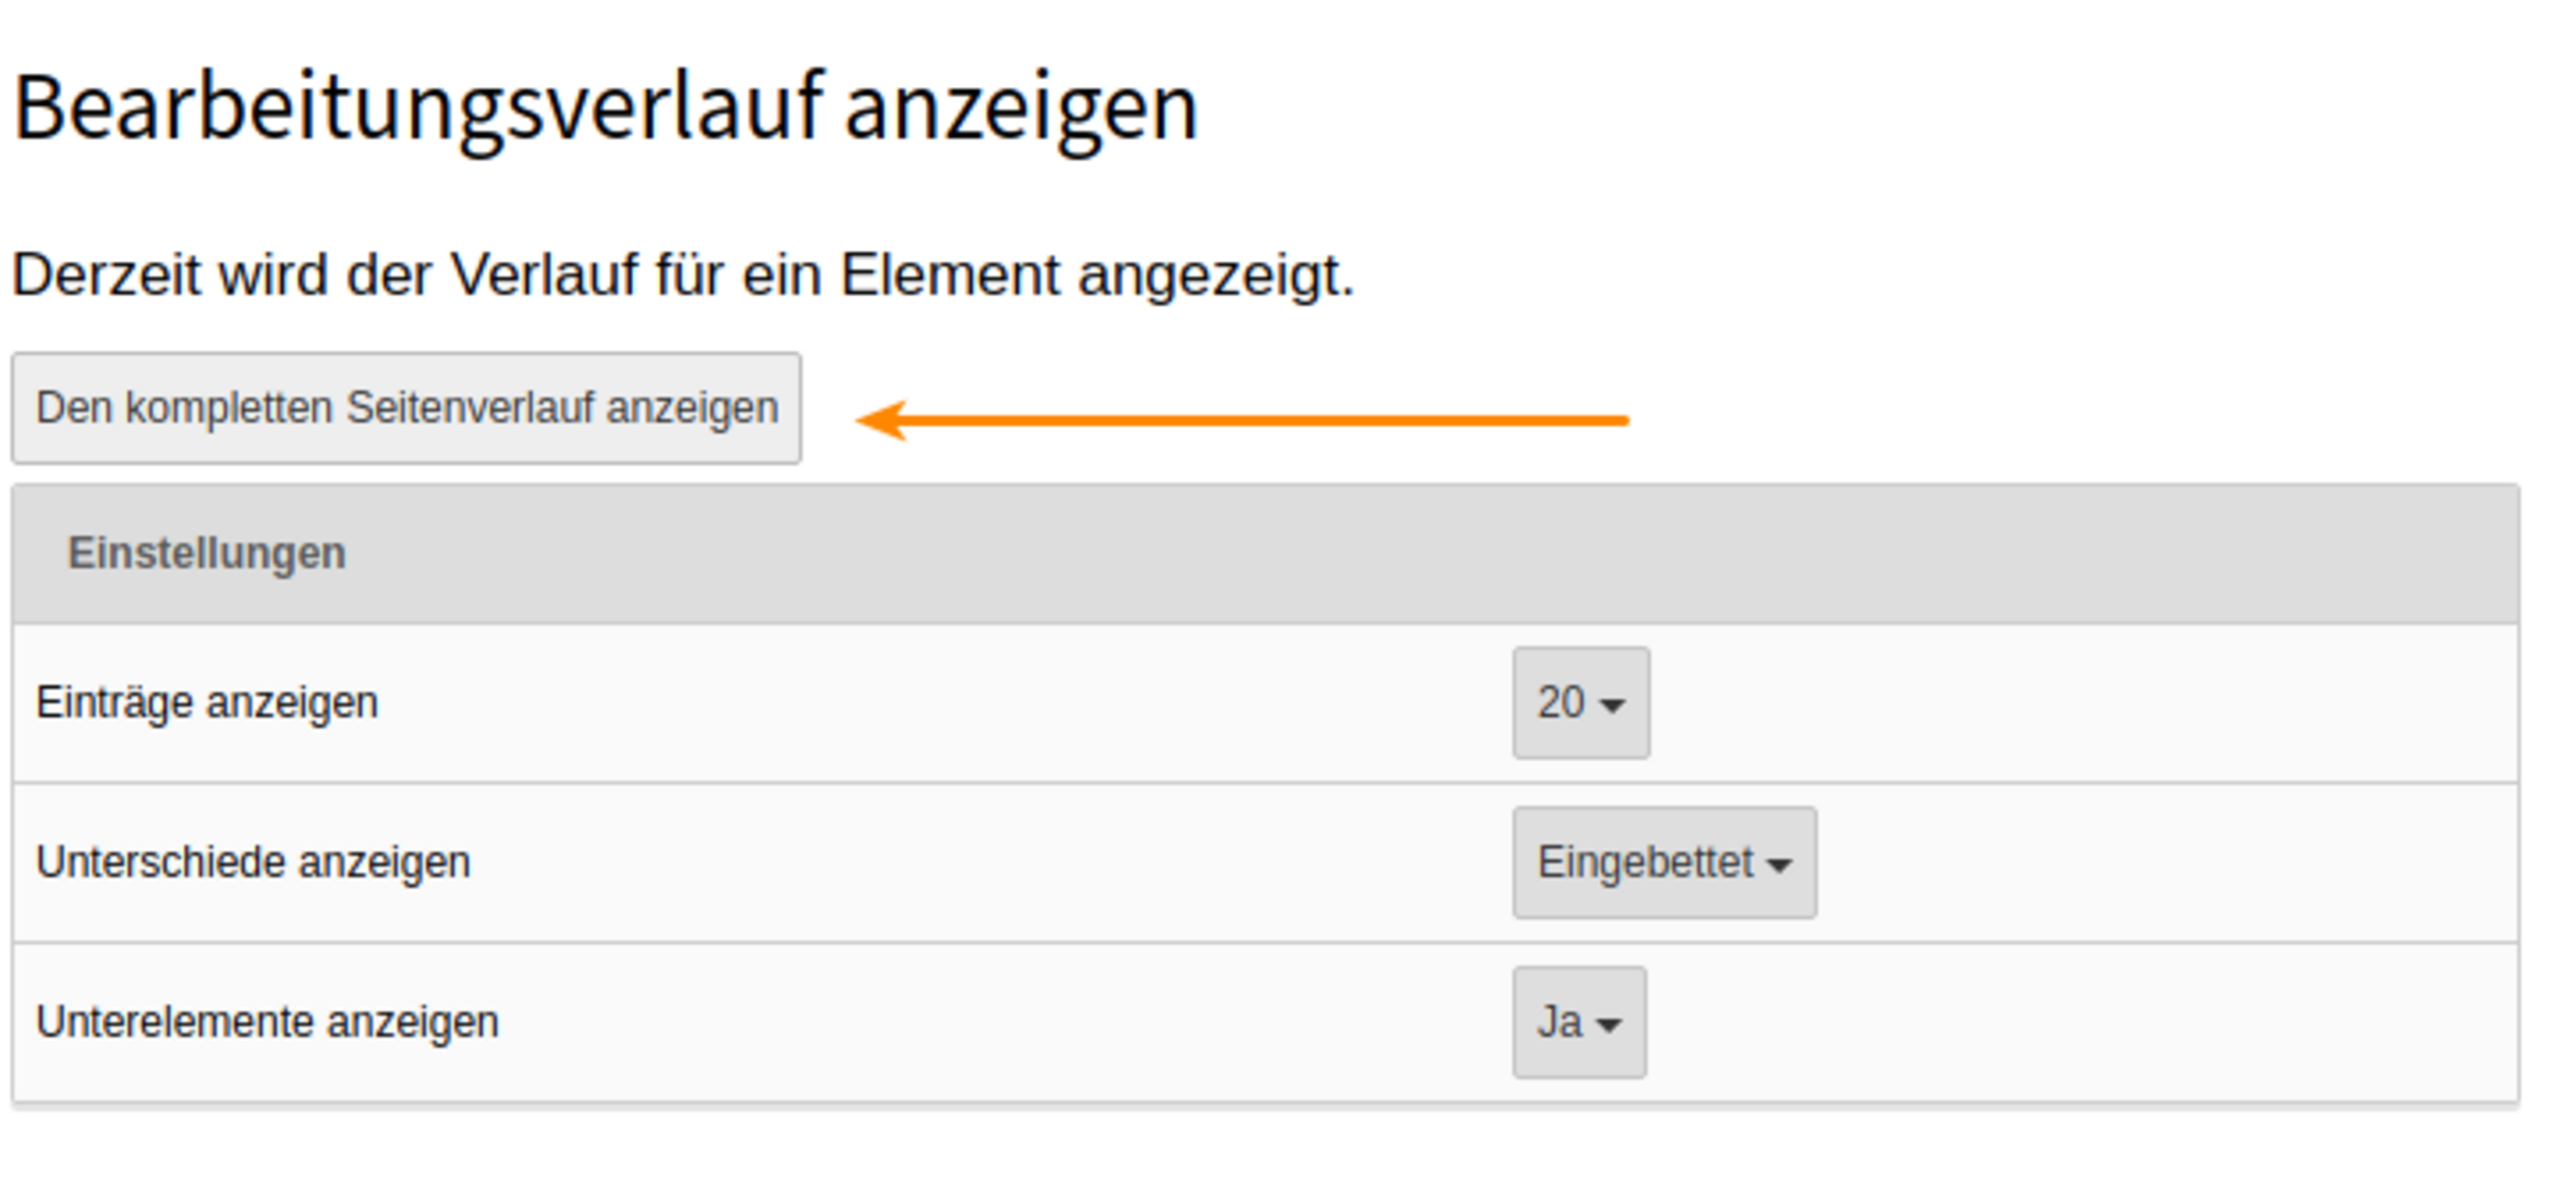Click the word 'Element' in the status sentence
2560x1193 pixels.
coord(950,275)
